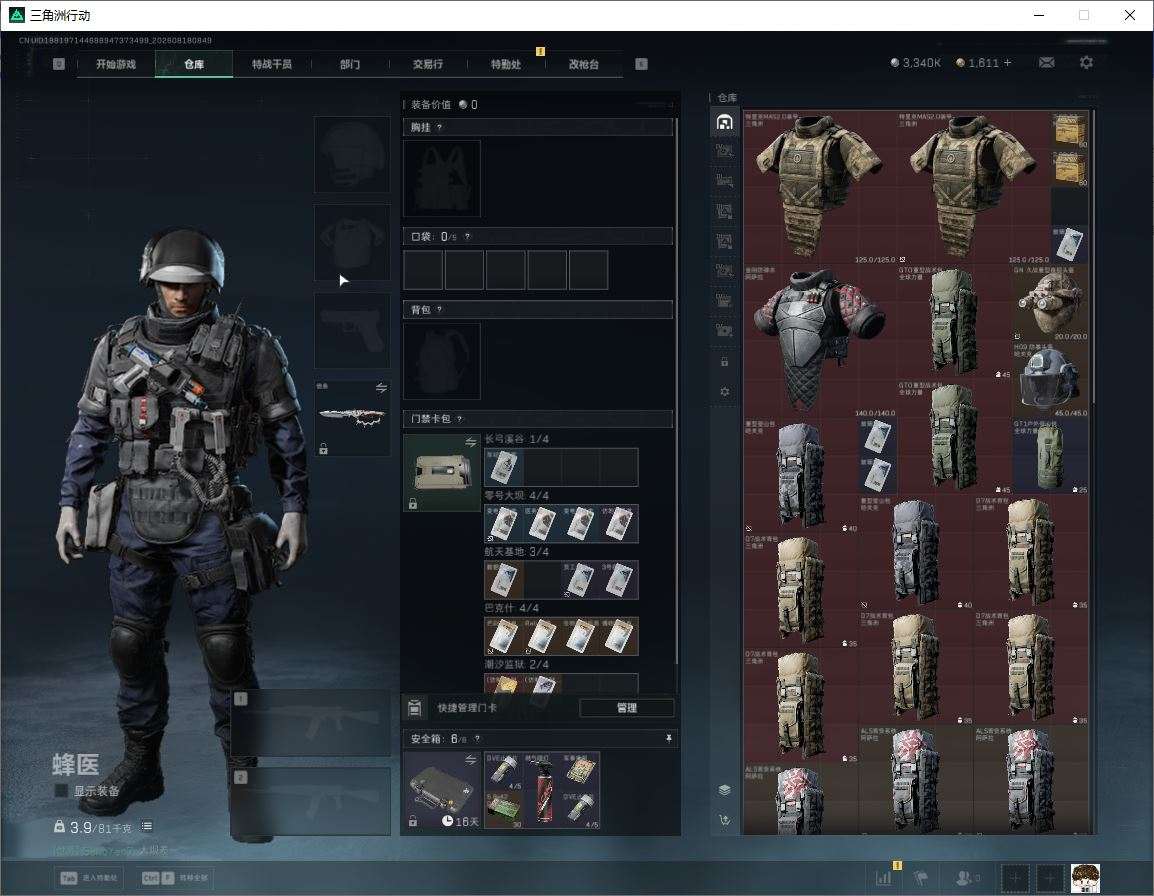1154x896 pixels.
Task: Click the 3,340K currency balance
Action: [x=916, y=63]
